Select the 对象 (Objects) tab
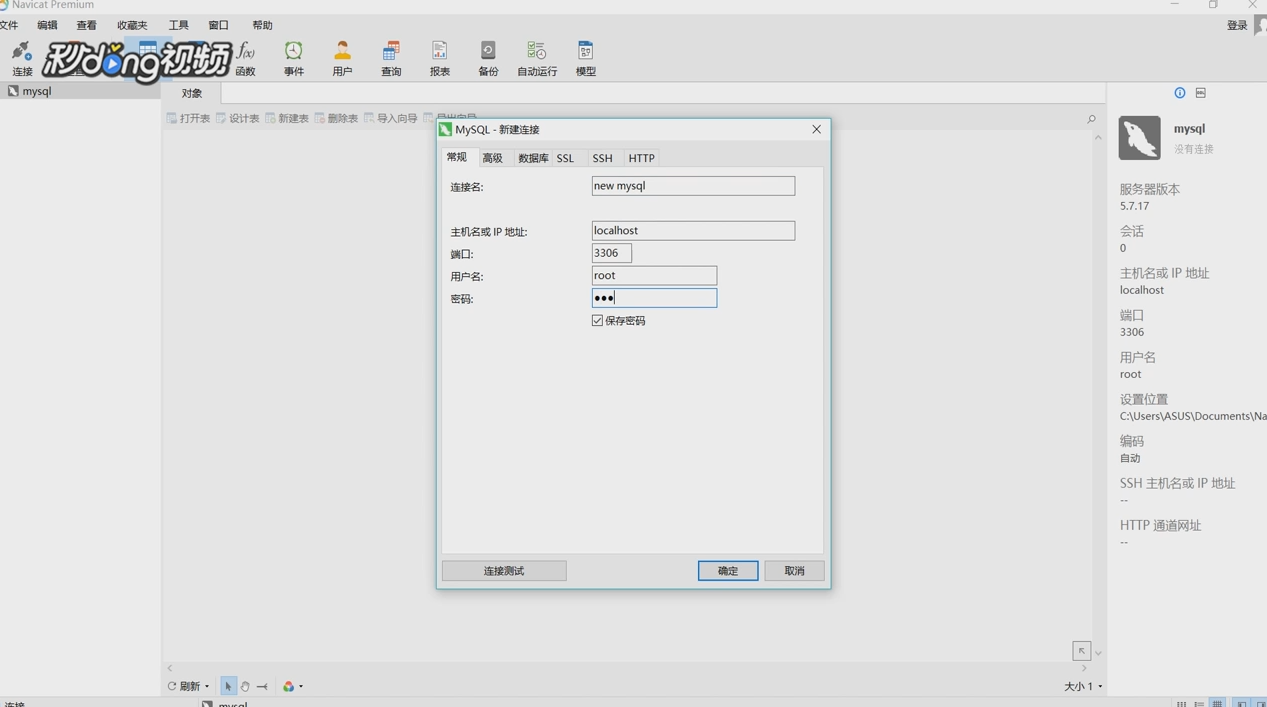Screen dimensions: 1267x707 [191, 93]
